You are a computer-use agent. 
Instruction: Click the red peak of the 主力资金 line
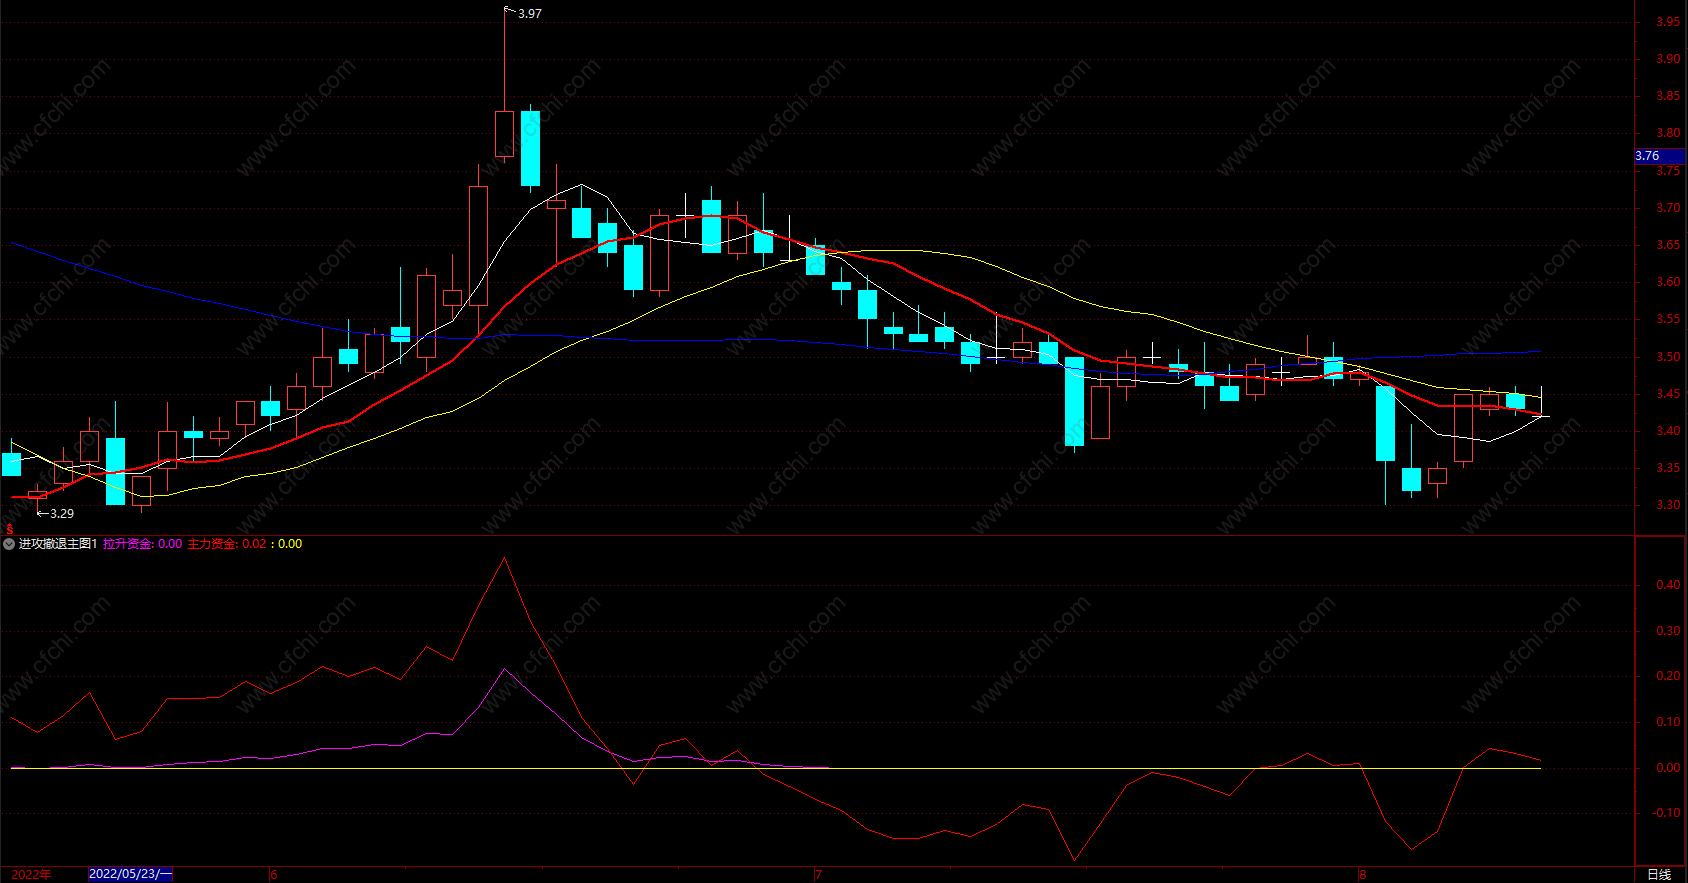pyautogui.click(x=504, y=558)
